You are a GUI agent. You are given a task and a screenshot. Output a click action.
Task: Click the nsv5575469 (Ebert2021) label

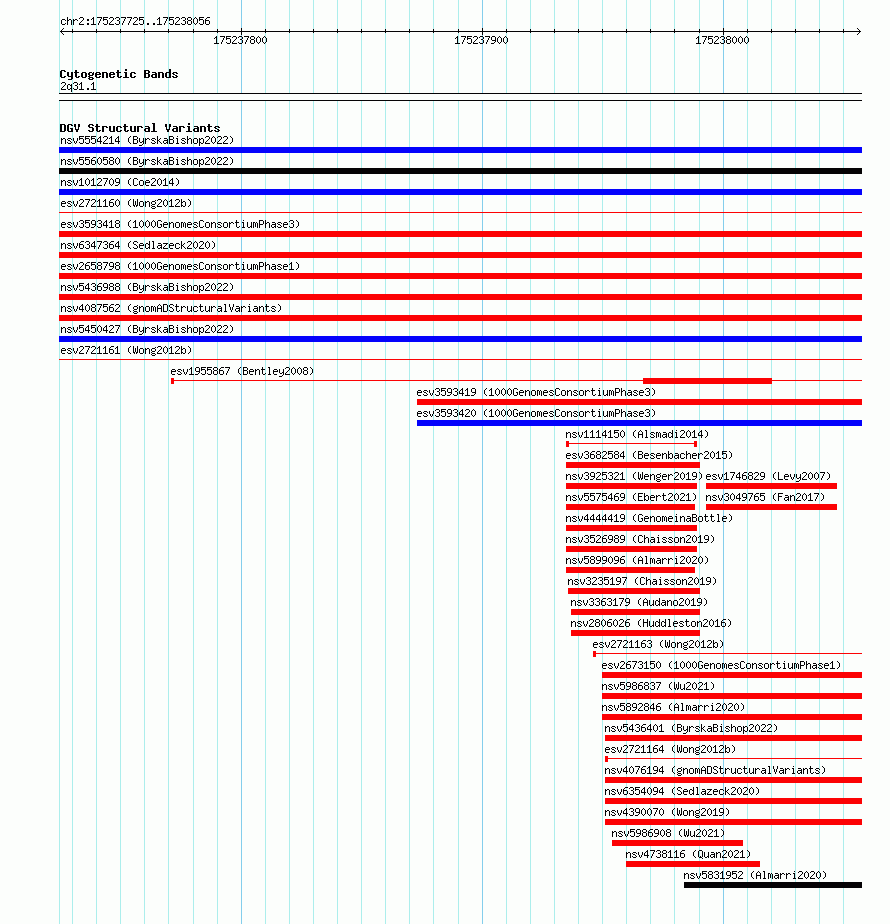click(x=631, y=497)
